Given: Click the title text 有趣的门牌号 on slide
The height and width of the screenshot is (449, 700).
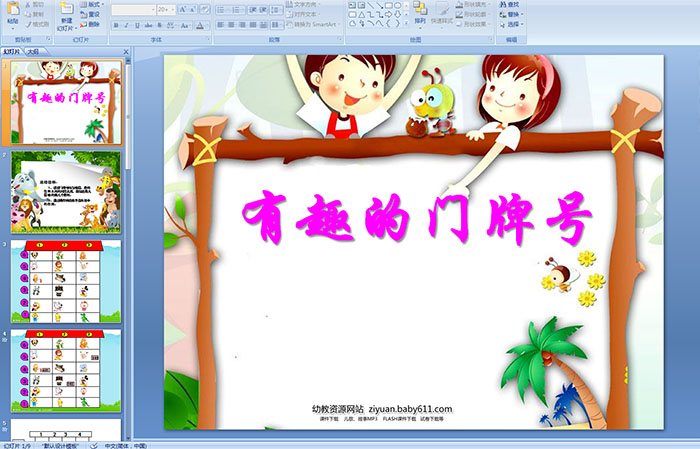Looking at the screenshot, I should [417, 218].
